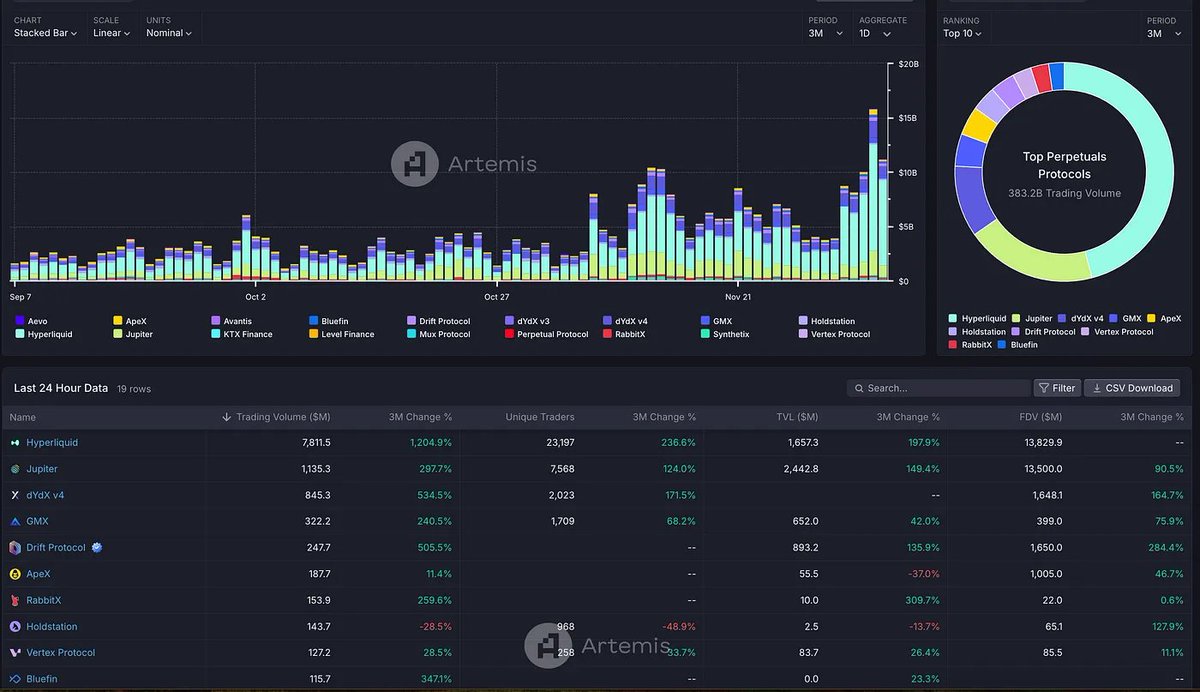
Task: Open the GMX protocol link
Action: 37,521
